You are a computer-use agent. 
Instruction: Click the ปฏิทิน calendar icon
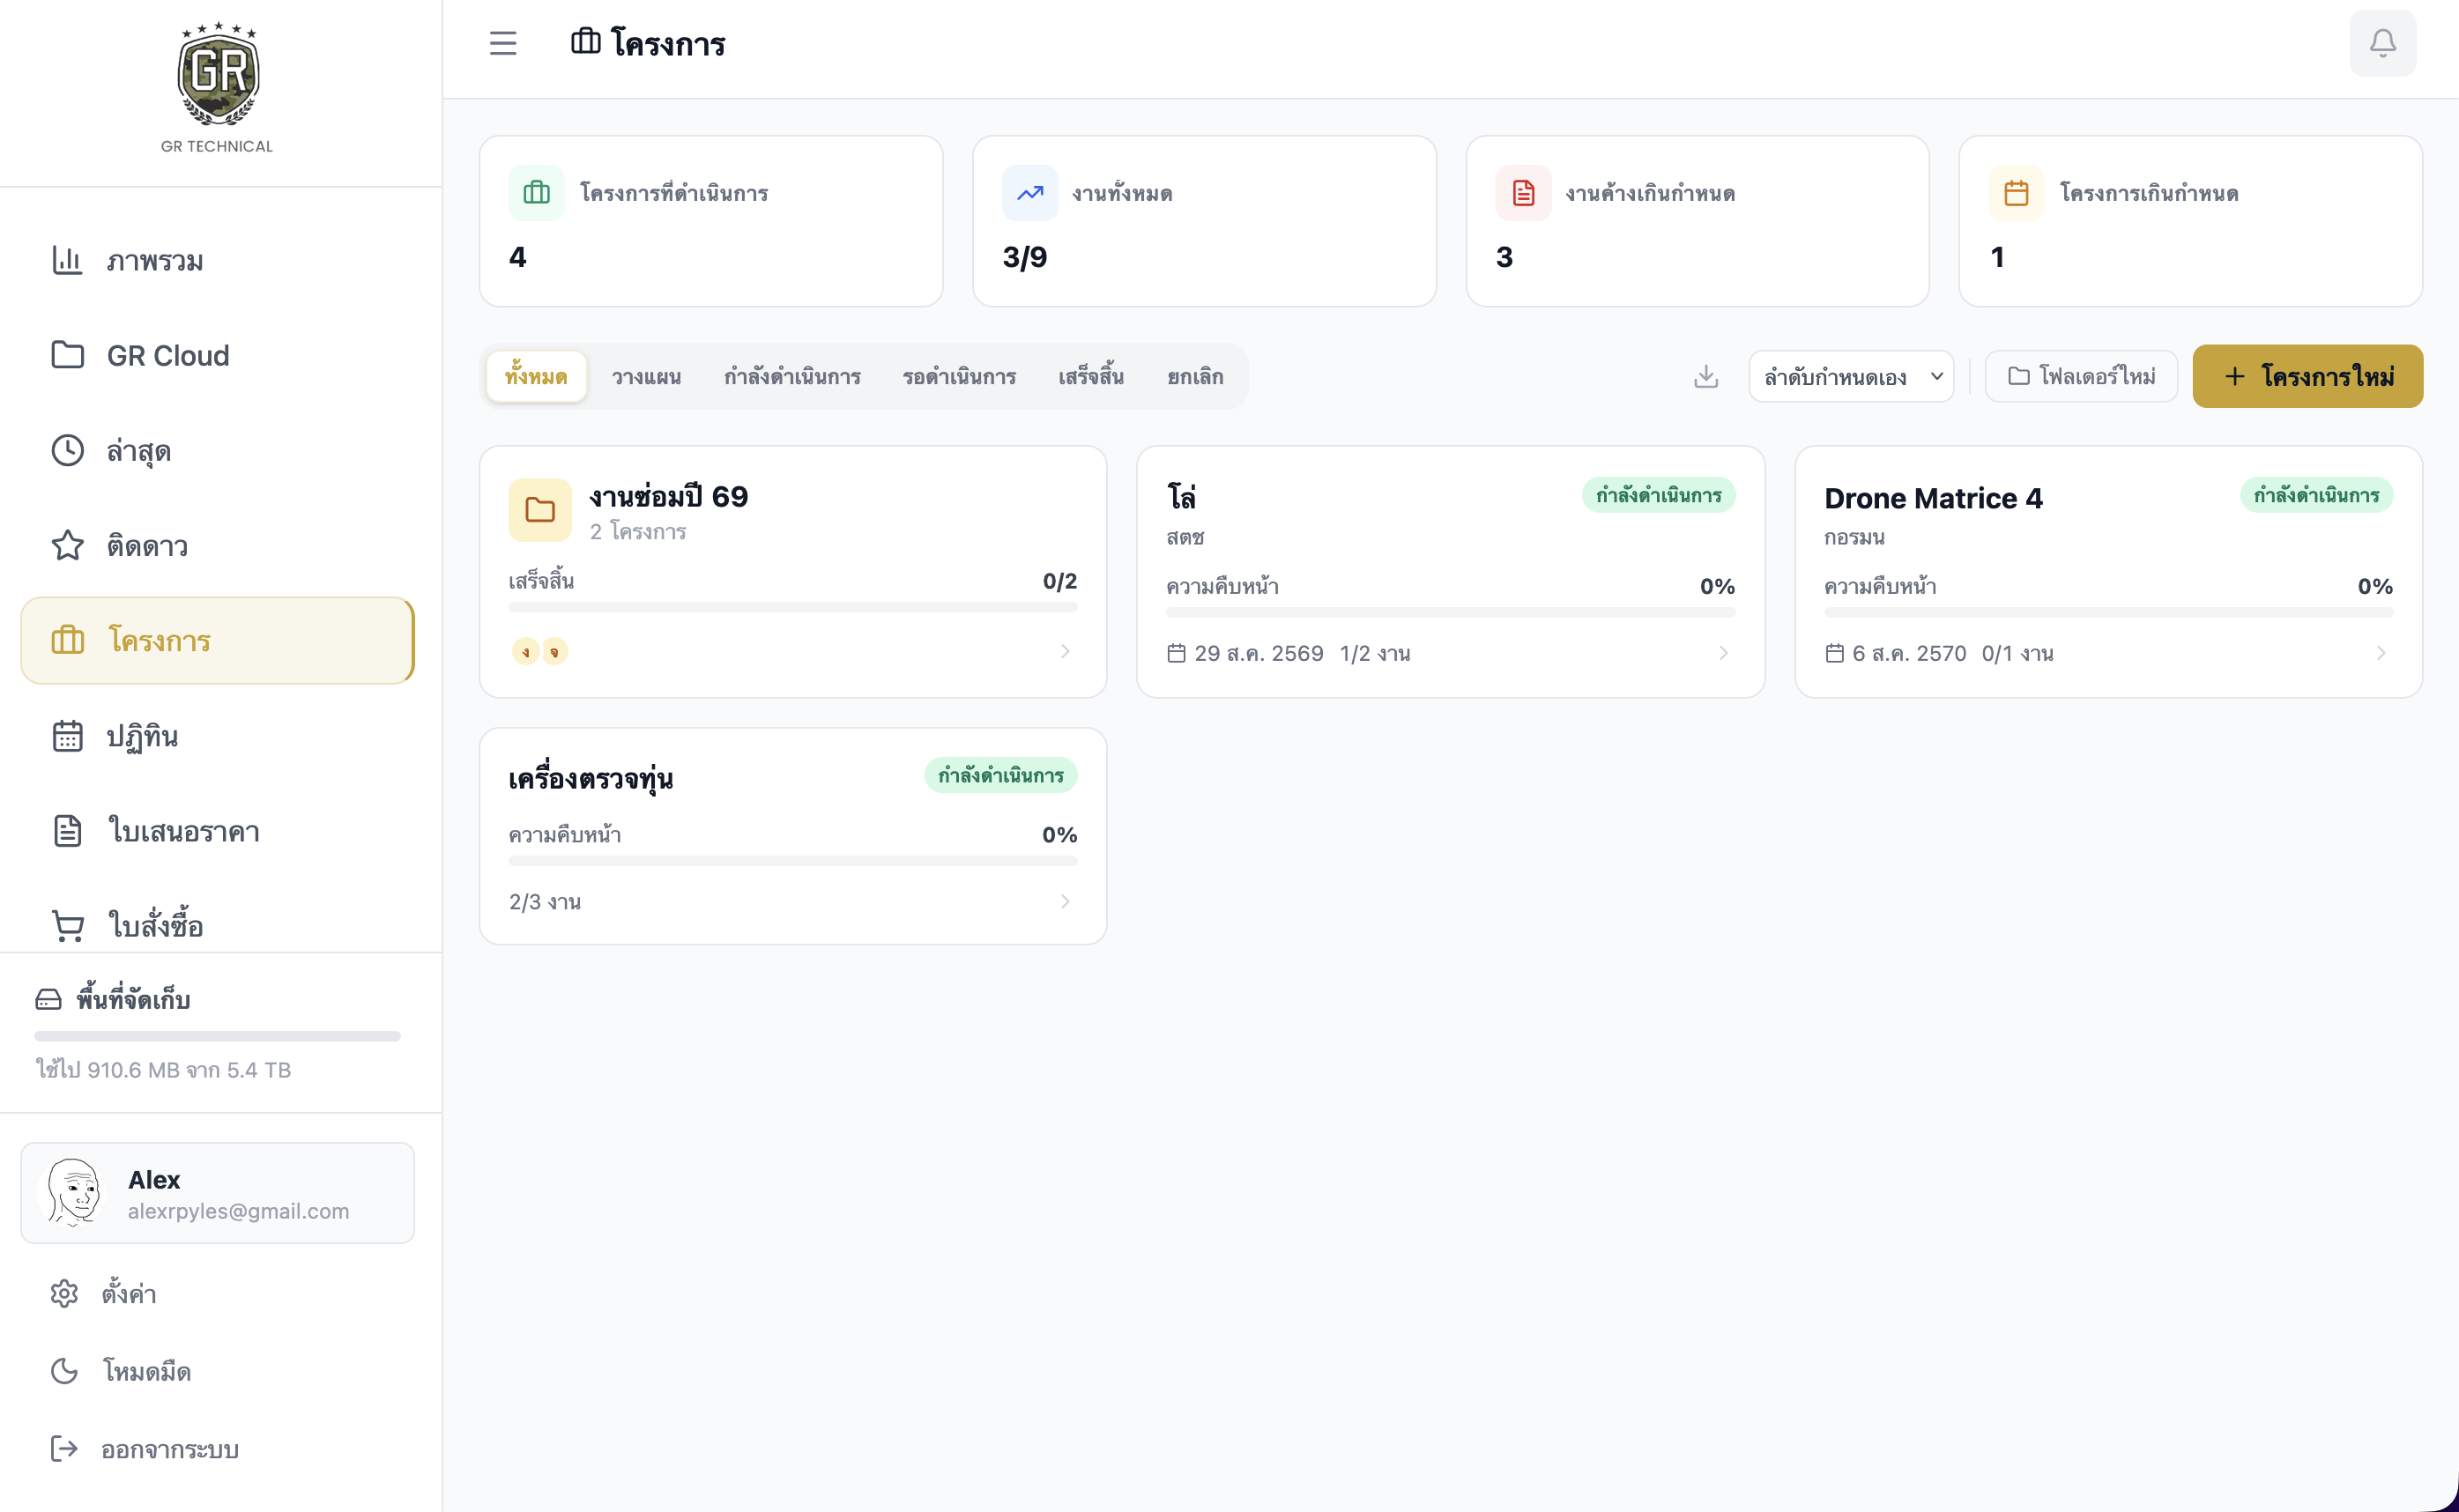pos(67,736)
